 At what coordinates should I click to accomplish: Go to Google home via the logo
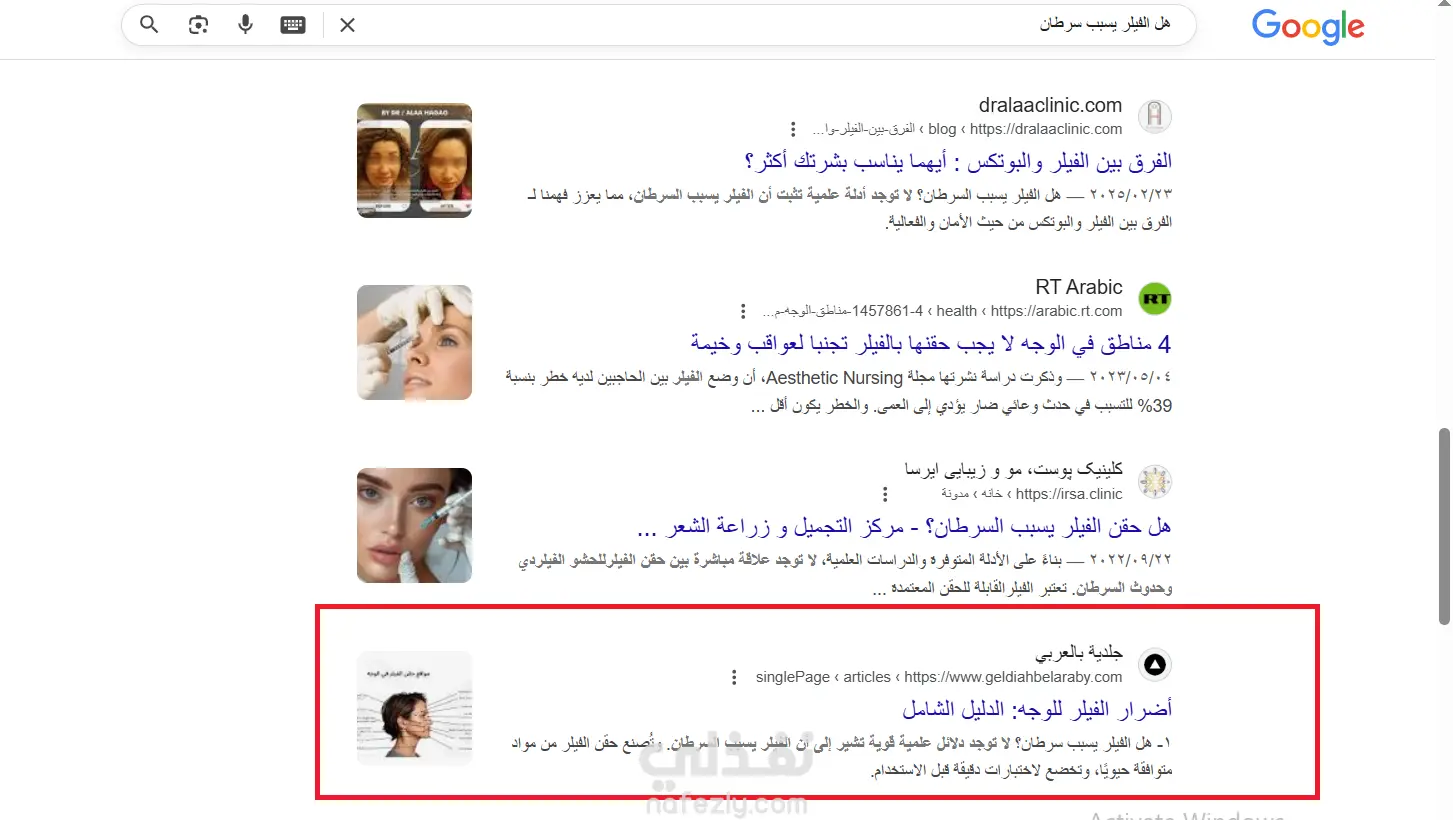coord(1308,26)
